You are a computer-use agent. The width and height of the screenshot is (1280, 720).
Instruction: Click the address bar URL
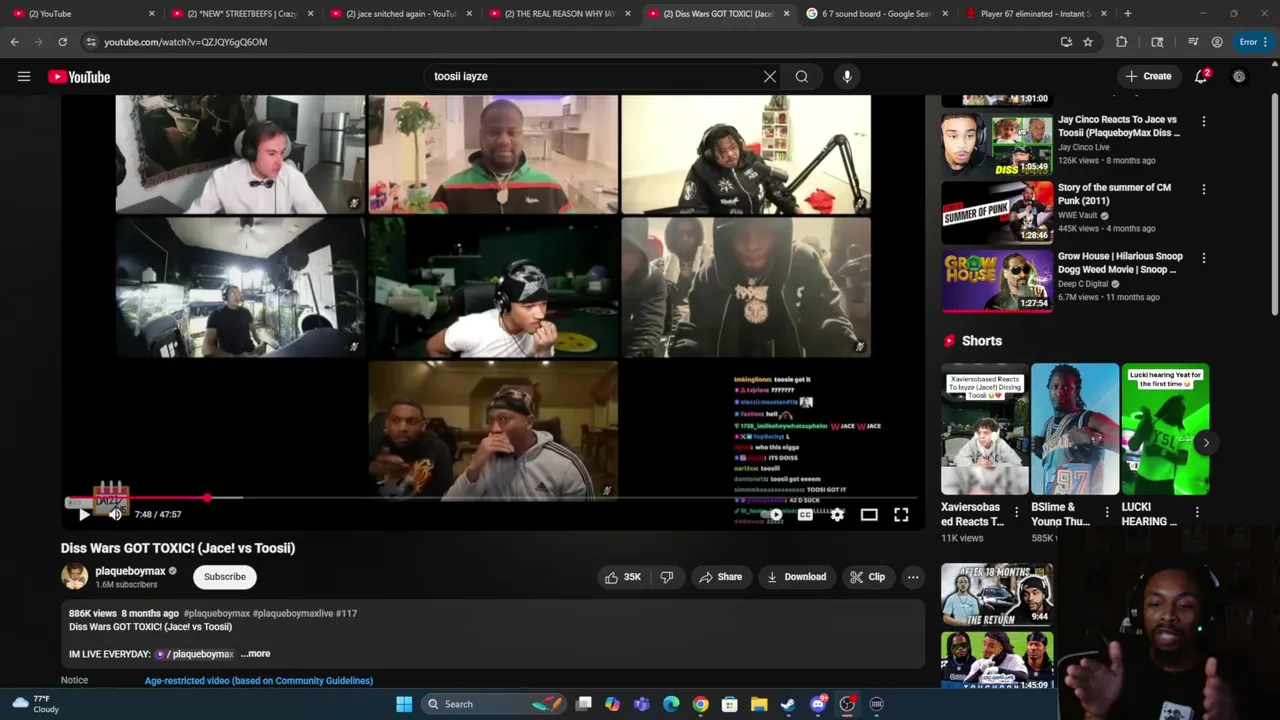(186, 42)
